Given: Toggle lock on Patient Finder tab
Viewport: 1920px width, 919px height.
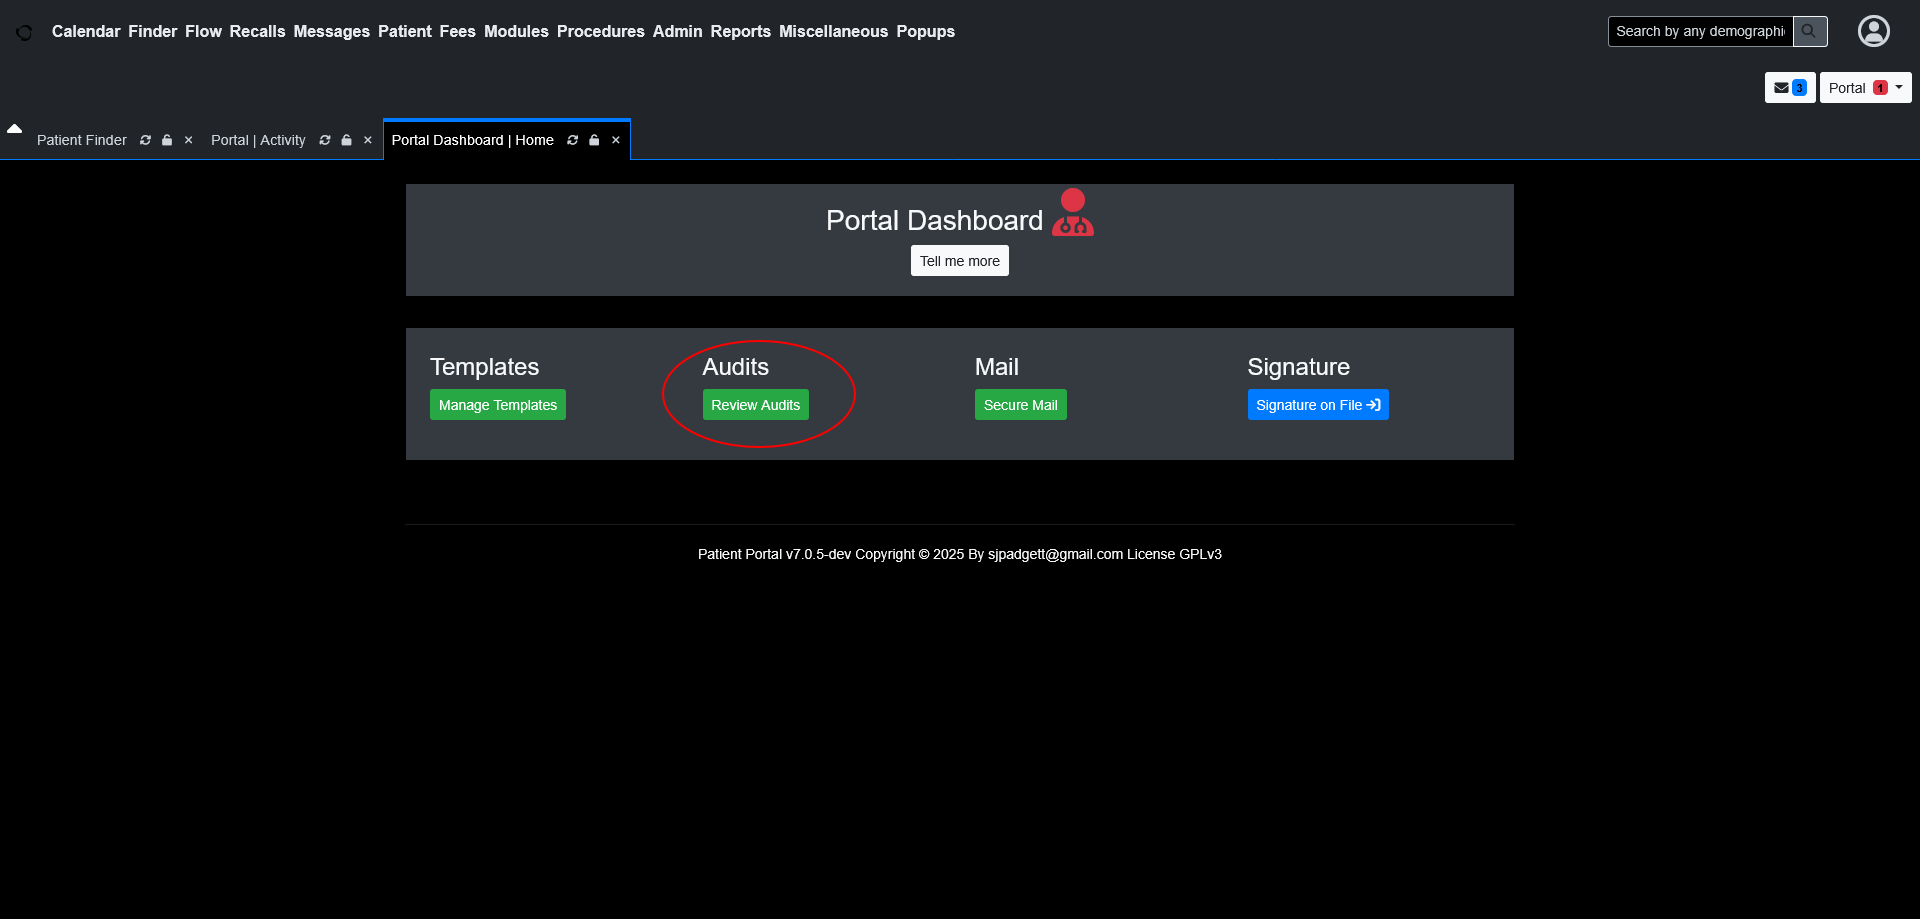Looking at the screenshot, I should coord(167,140).
